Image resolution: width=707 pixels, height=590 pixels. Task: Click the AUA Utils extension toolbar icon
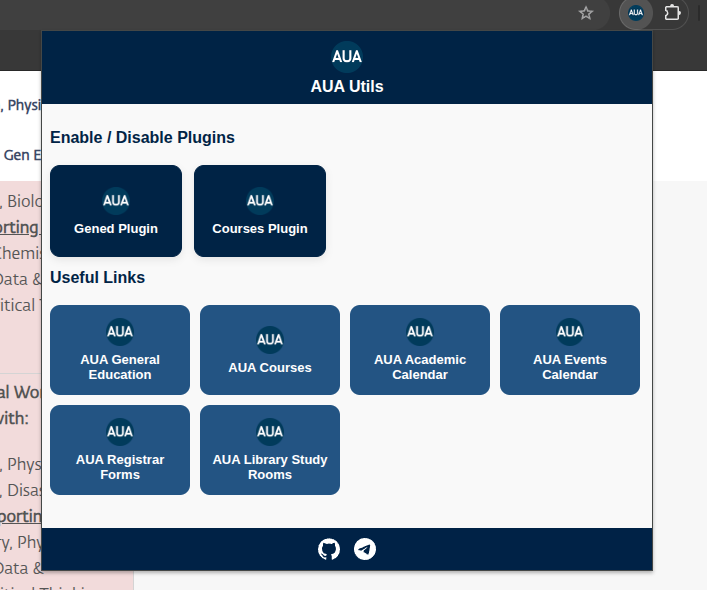pos(636,13)
